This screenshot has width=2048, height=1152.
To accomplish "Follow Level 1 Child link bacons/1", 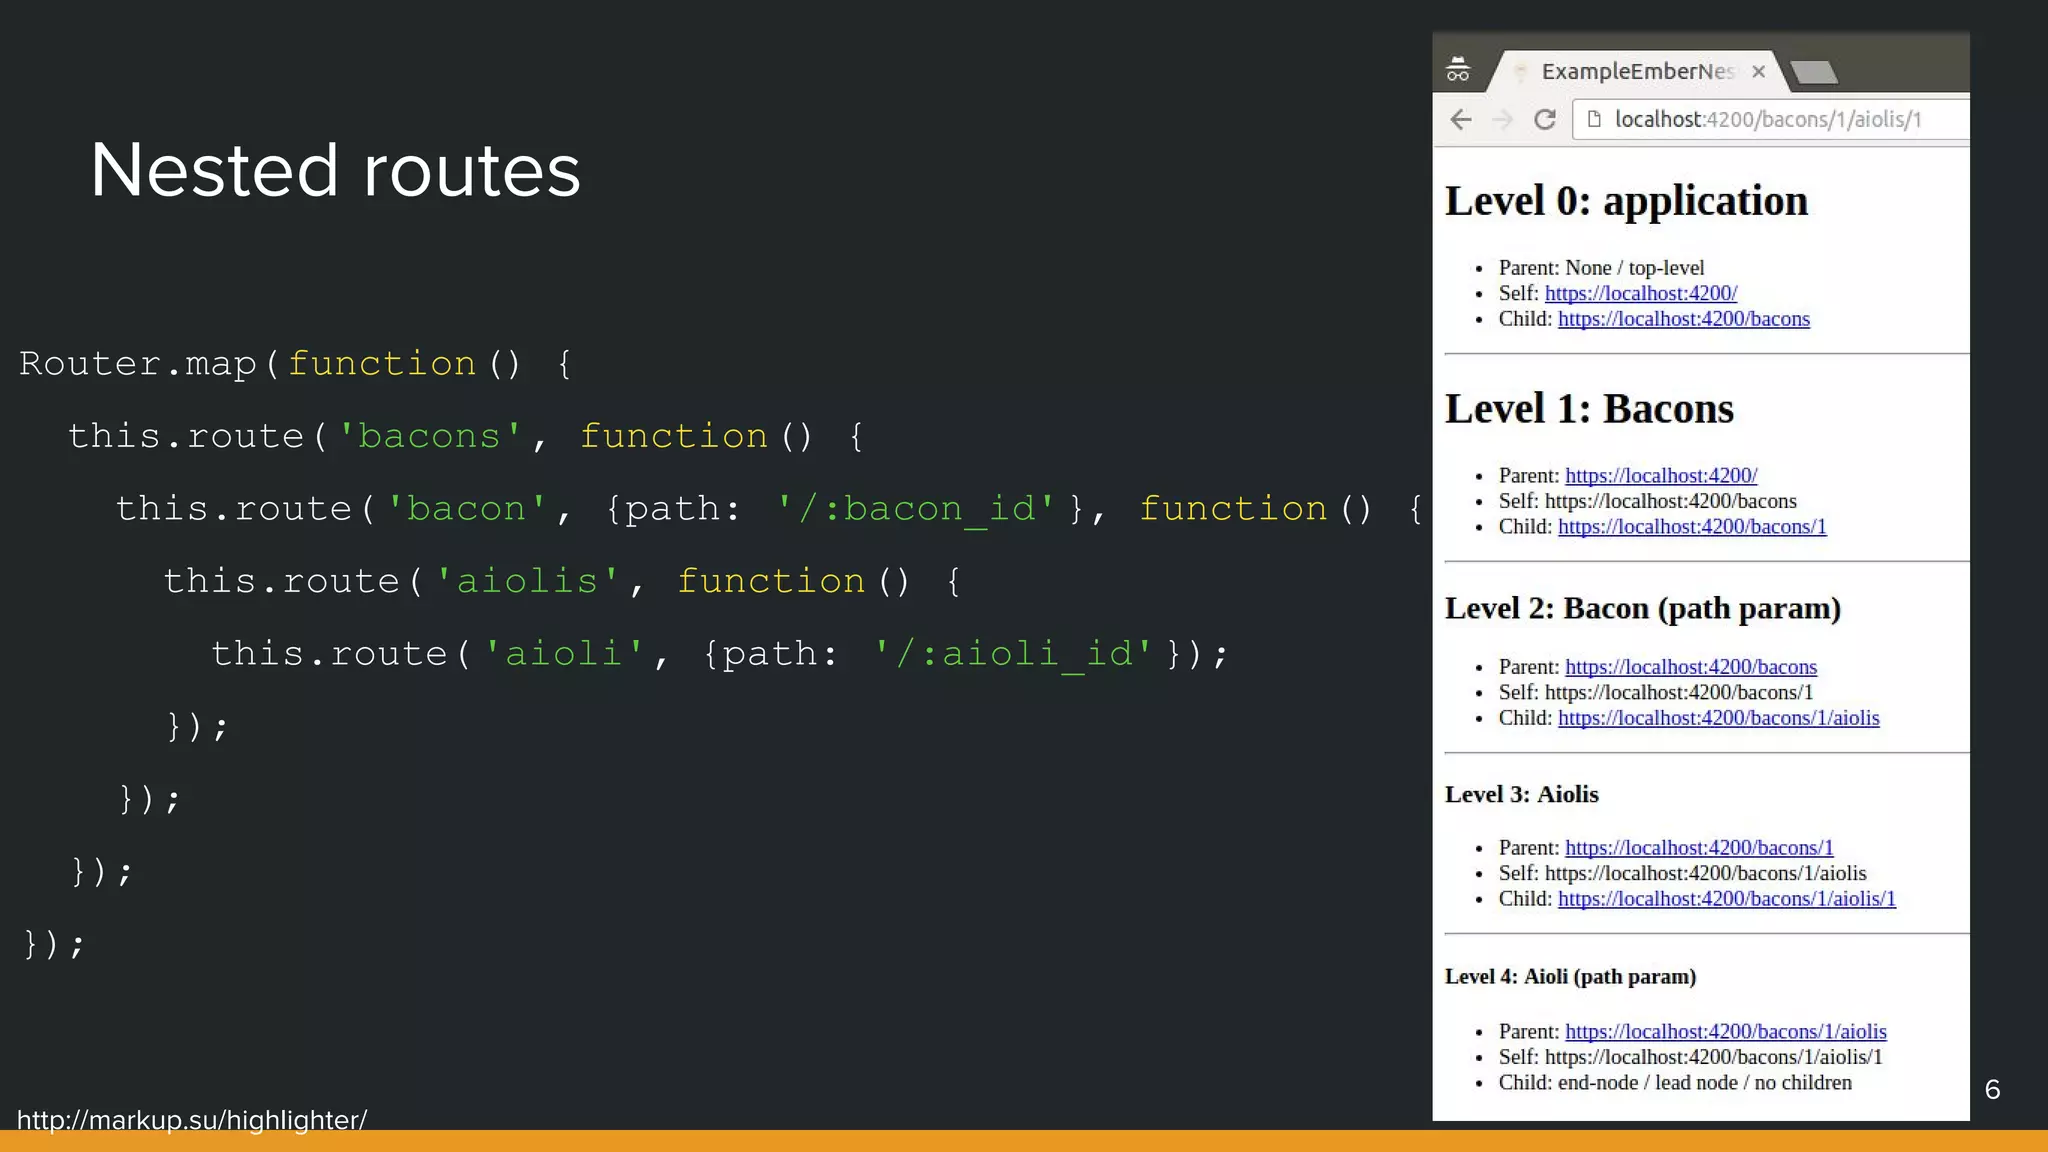I will point(1691,527).
